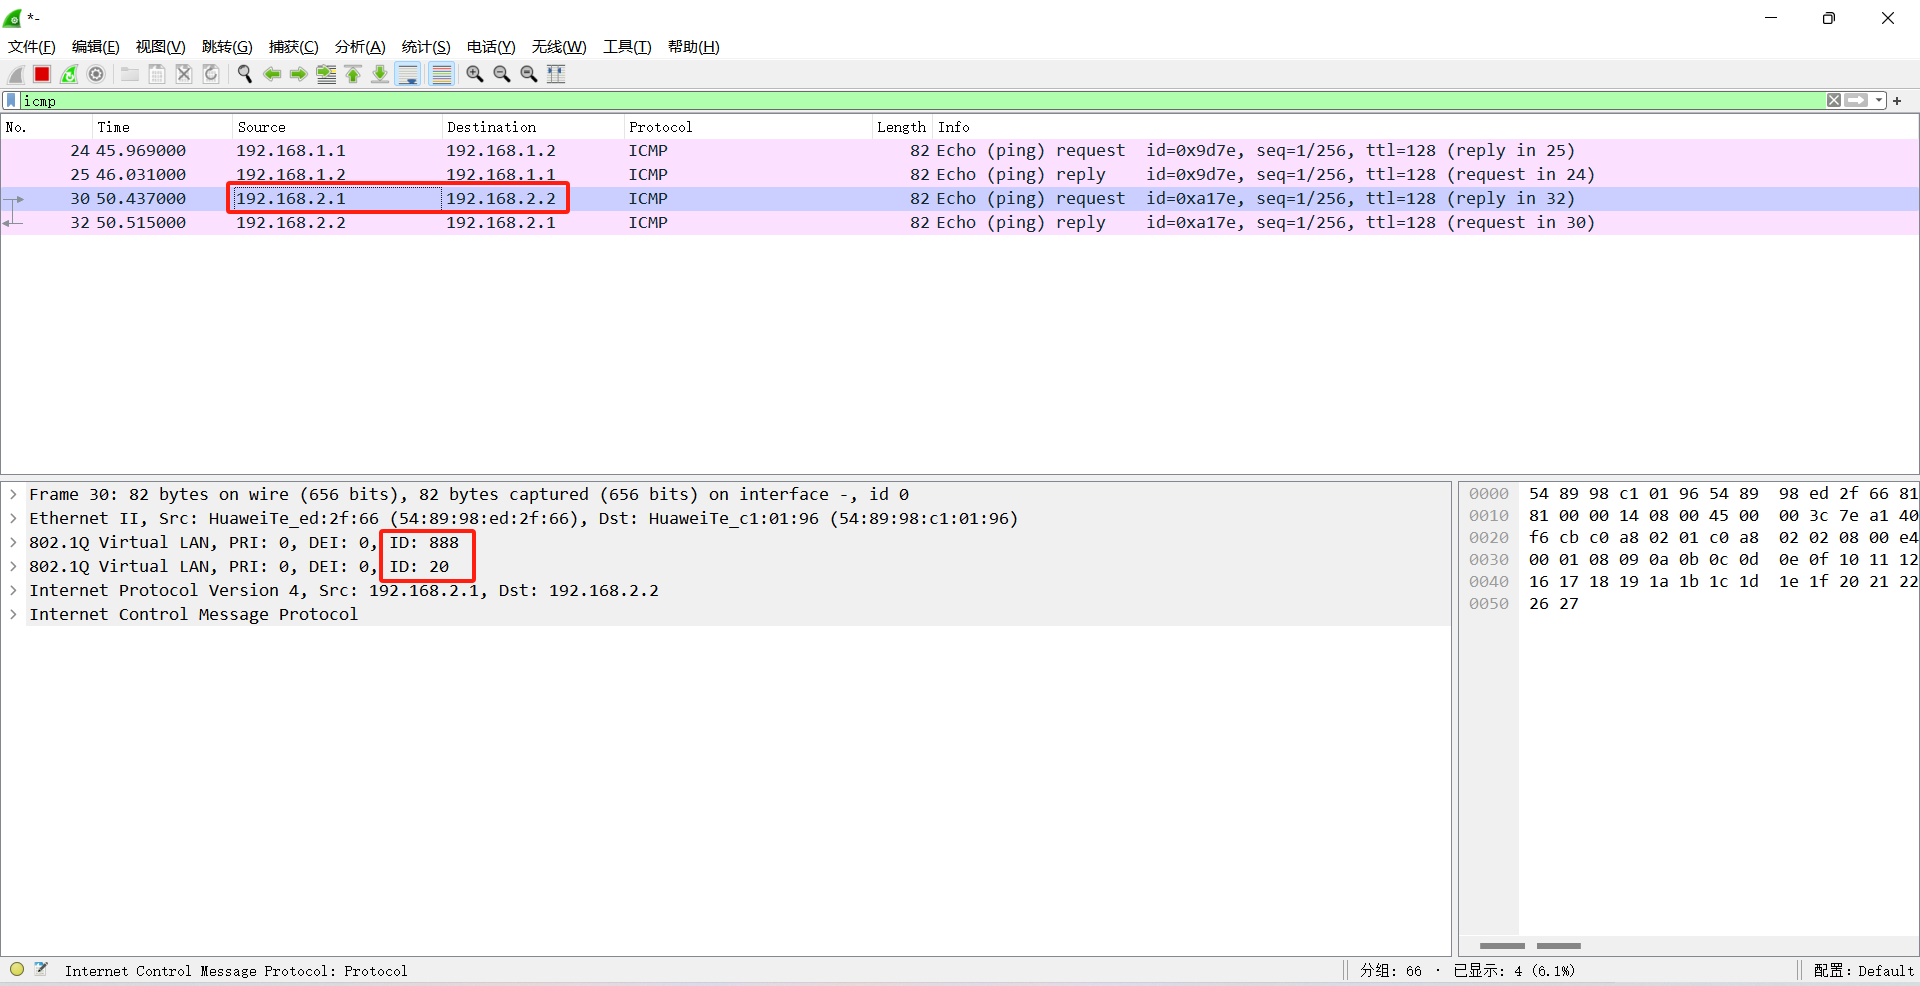Screen dimensions: 1920x986
Task: Reload the capture file
Action: click(x=211, y=74)
